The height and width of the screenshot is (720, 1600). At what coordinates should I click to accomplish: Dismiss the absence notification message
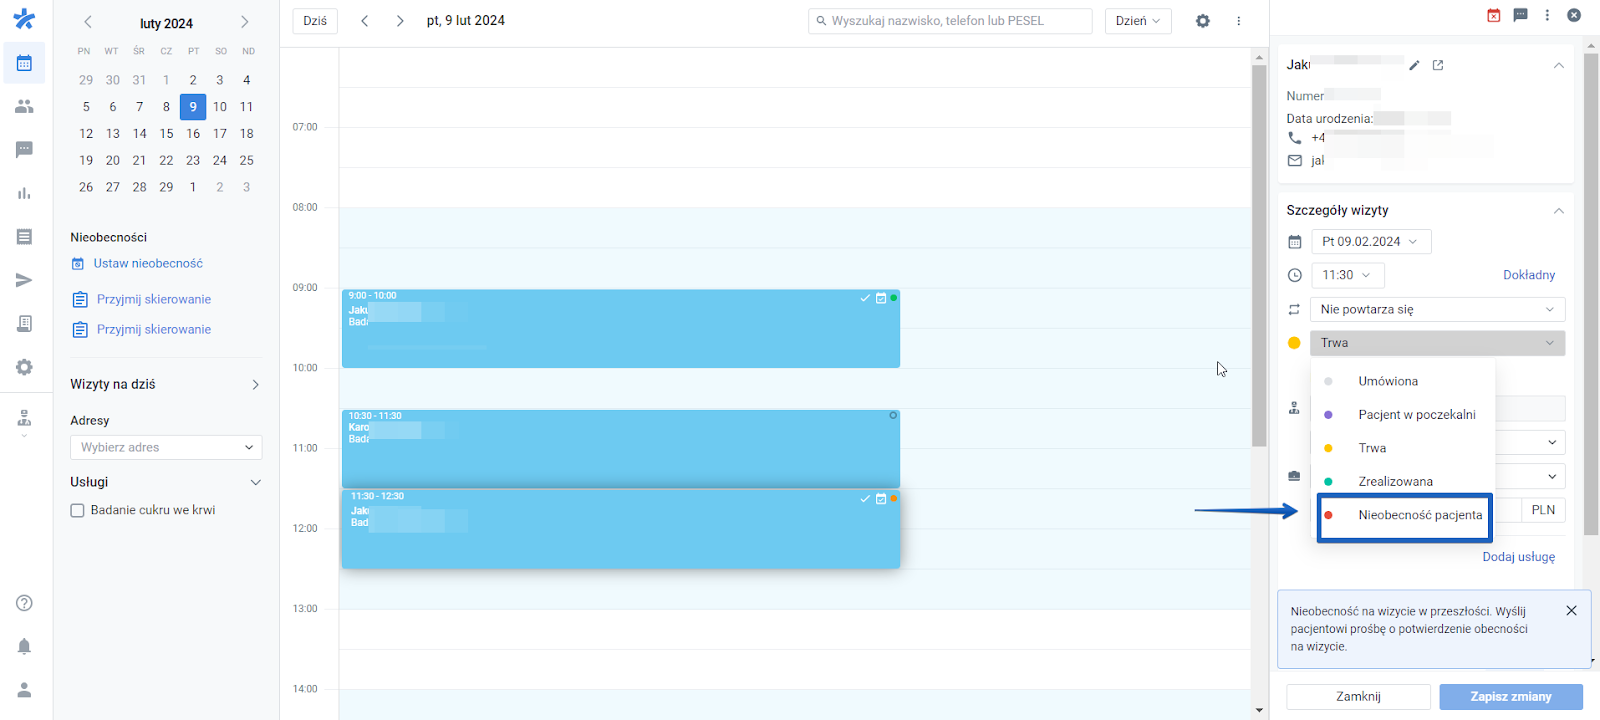pos(1571,611)
